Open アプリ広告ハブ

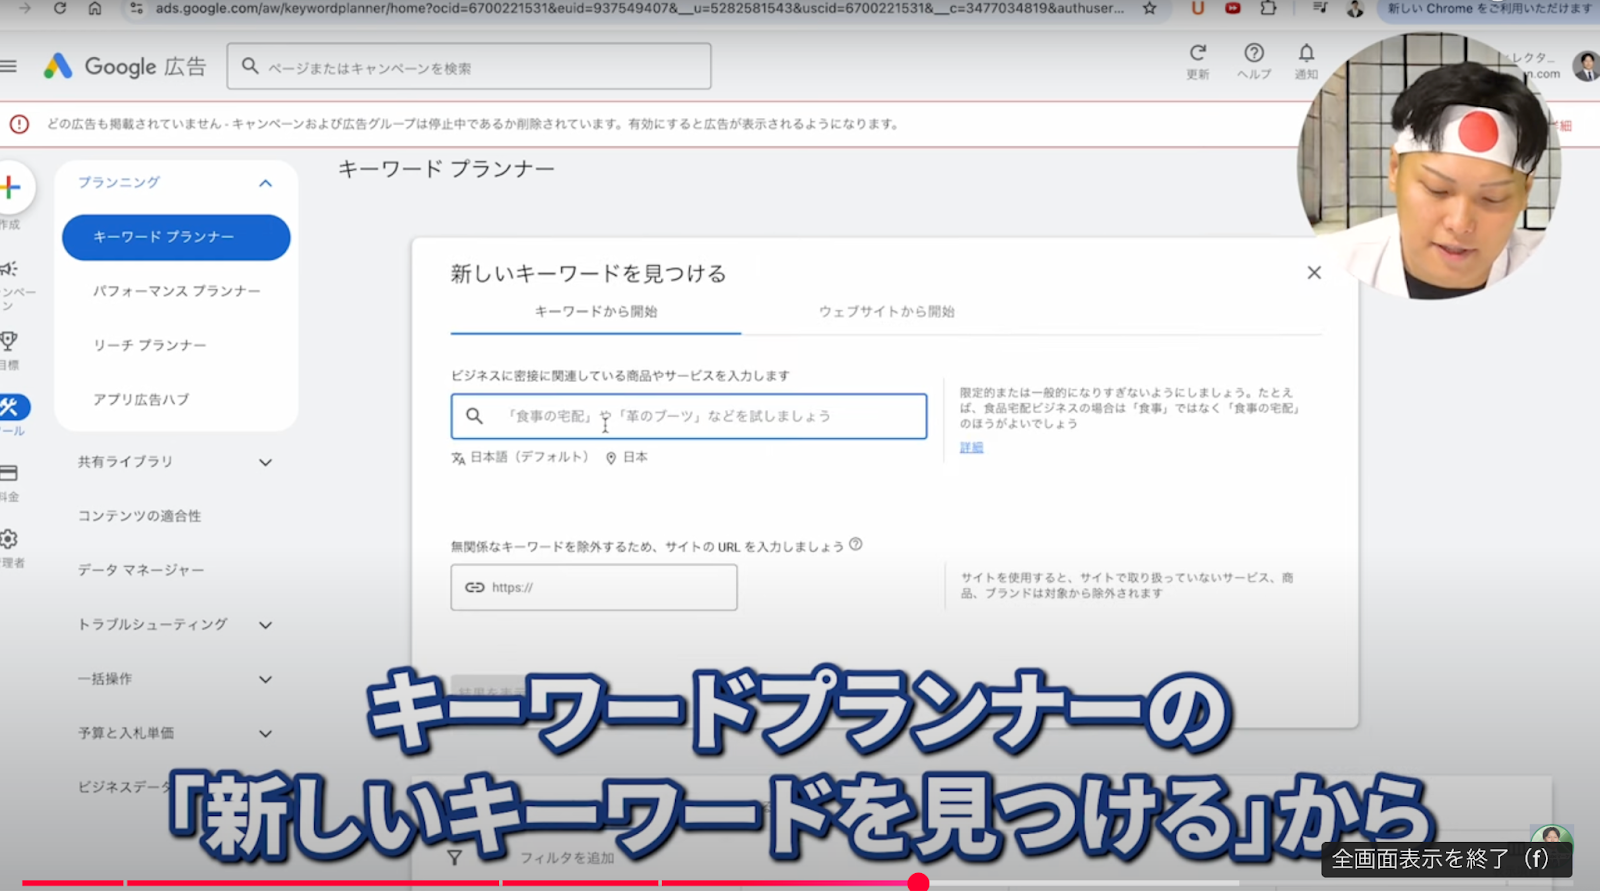click(141, 399)
